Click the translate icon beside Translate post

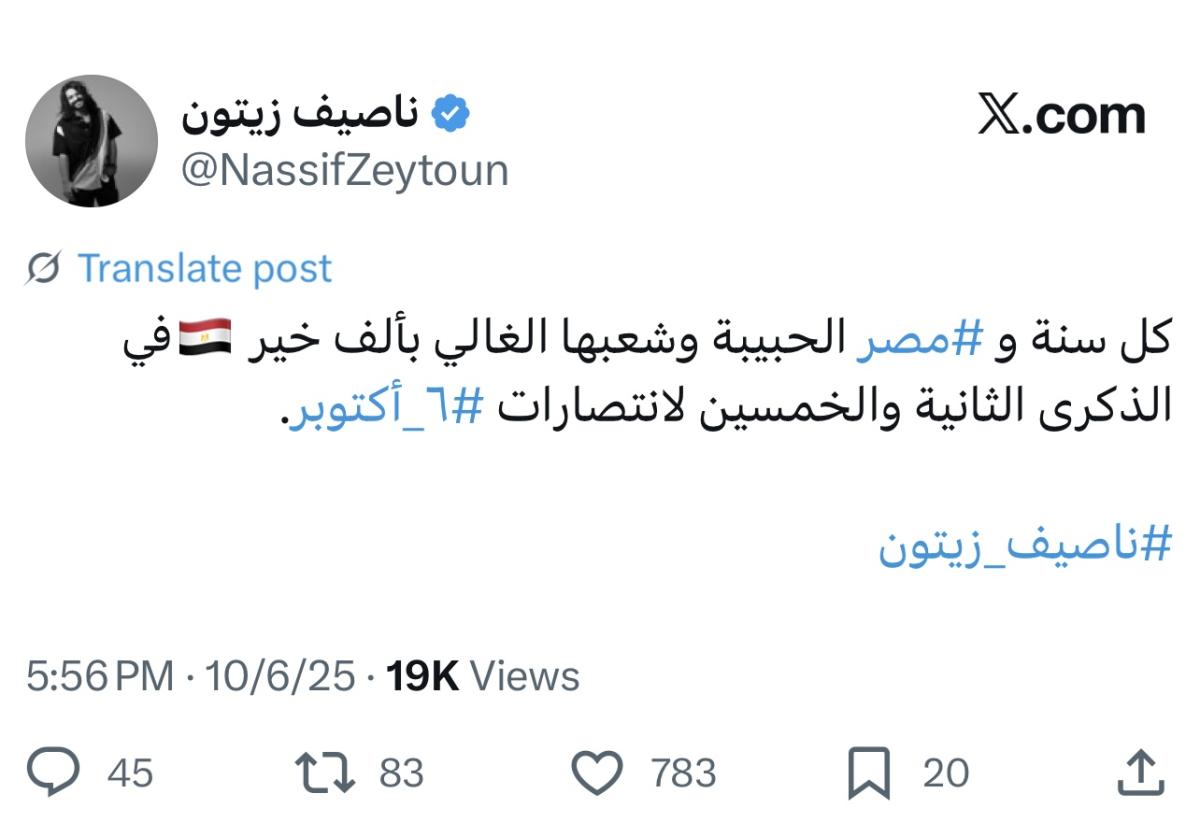[46, 269]
